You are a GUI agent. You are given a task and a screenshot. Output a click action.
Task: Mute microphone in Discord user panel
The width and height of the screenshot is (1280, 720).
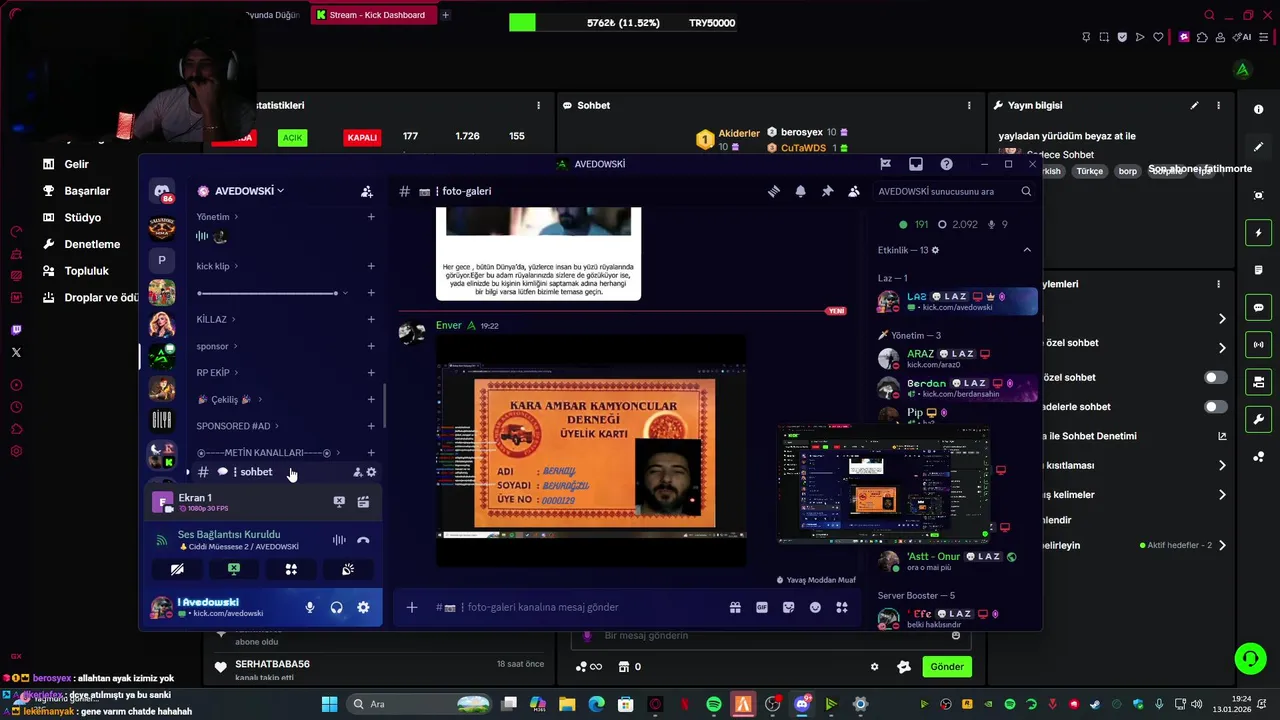pyautogui.click(x=310, y=607)
